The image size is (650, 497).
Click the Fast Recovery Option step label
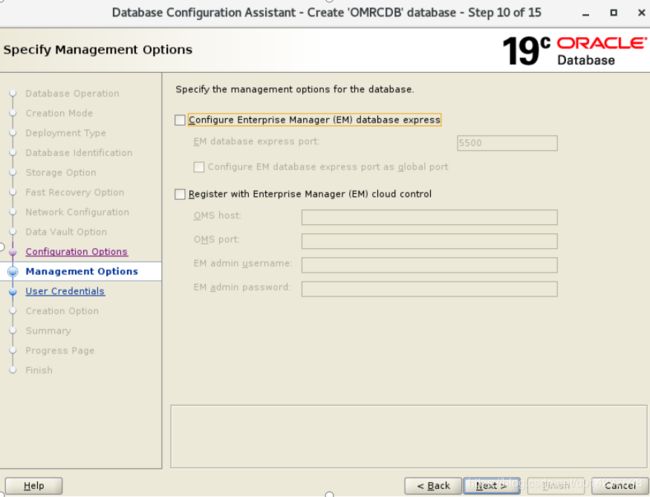75,192
